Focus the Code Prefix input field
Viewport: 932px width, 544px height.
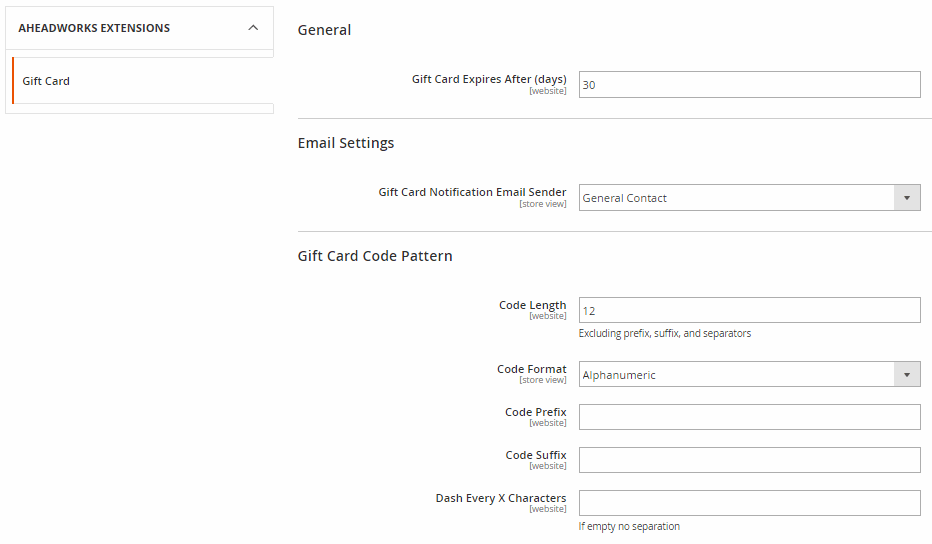[750, 417]
